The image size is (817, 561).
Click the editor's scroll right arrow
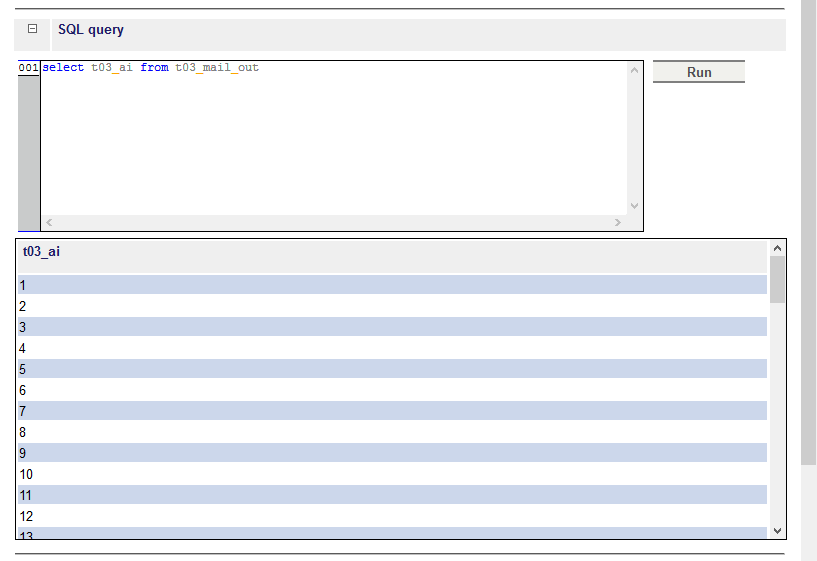[x=617, y=222]
